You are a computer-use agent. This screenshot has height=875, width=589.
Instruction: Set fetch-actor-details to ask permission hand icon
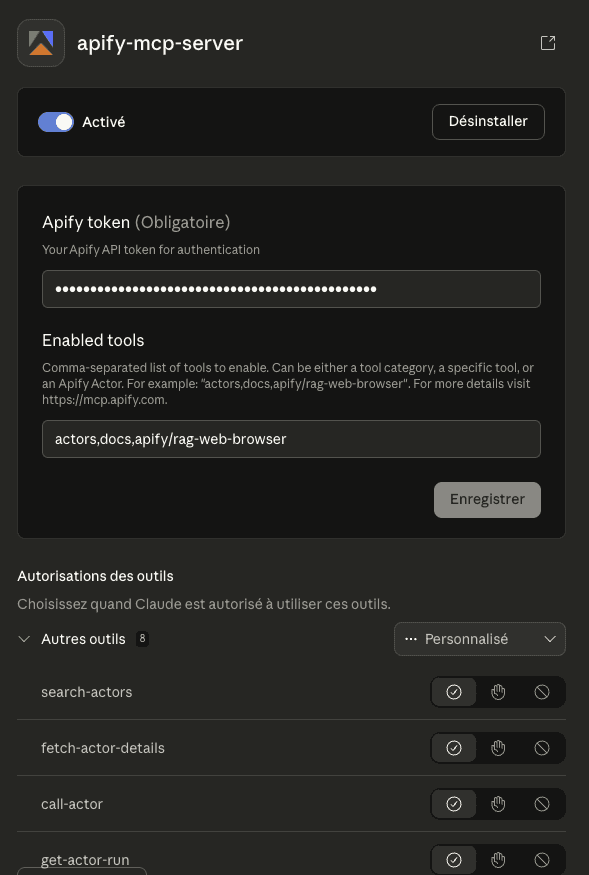click(498, 748)
